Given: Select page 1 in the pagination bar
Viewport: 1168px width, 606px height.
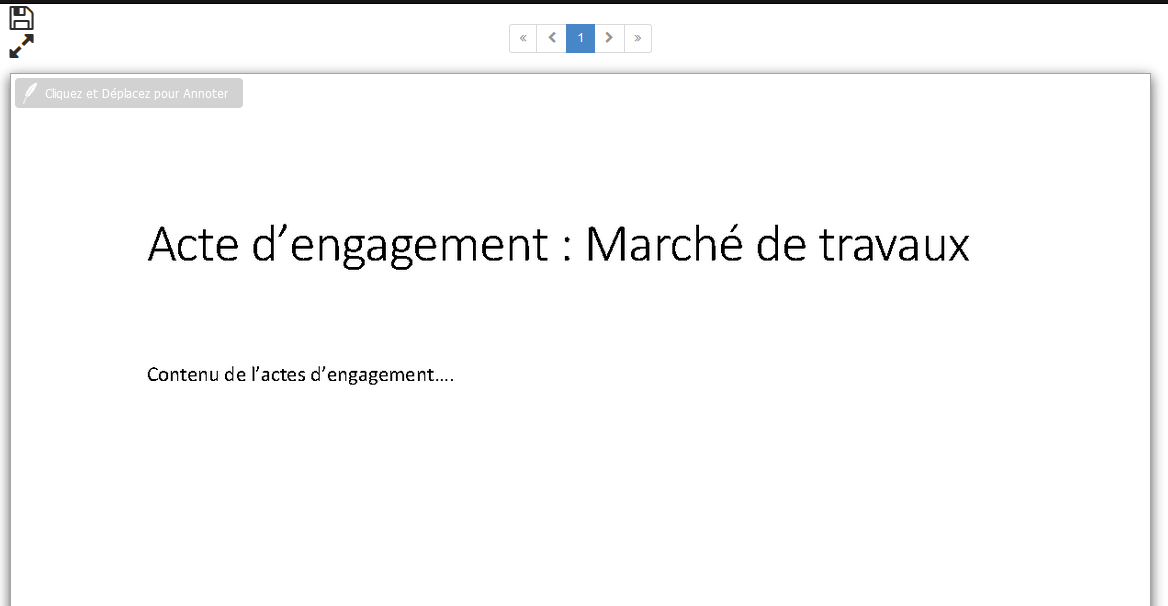Looking at the screenshot, I should tap(580, 39).
